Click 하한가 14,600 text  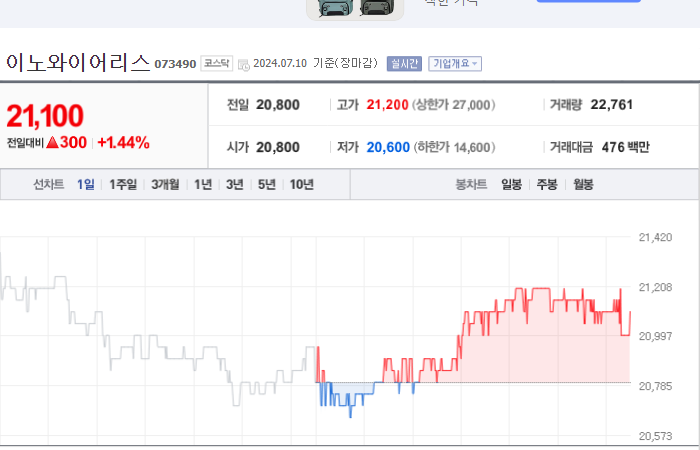pyautogui.click(x=454, y=147)
